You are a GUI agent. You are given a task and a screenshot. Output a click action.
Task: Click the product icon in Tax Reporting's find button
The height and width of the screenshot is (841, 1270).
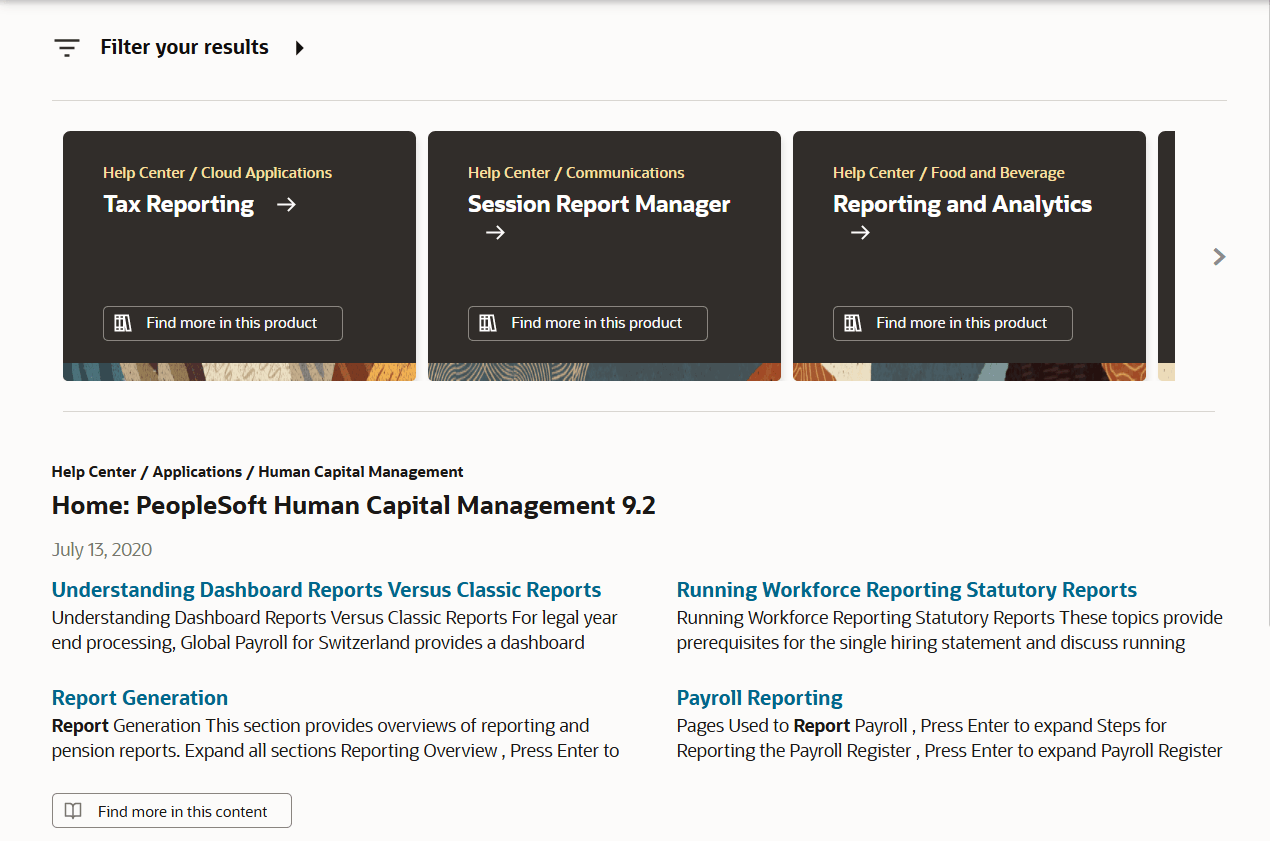click(x=123, y=322)
